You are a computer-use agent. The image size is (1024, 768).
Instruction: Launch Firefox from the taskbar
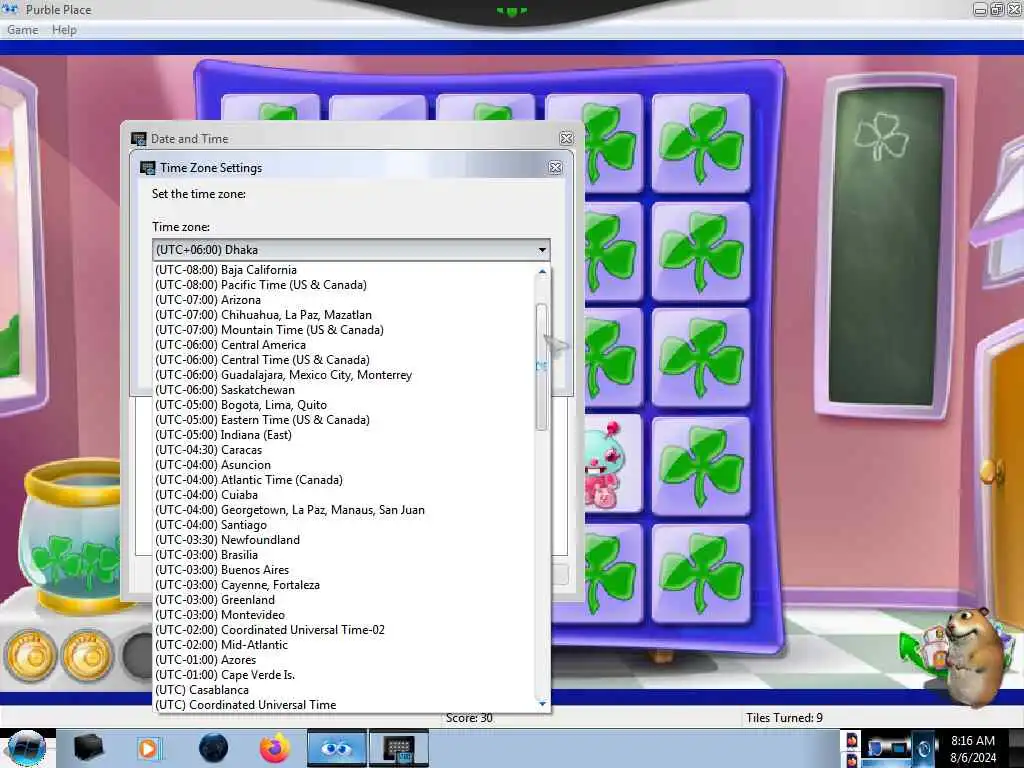point(275,748)
